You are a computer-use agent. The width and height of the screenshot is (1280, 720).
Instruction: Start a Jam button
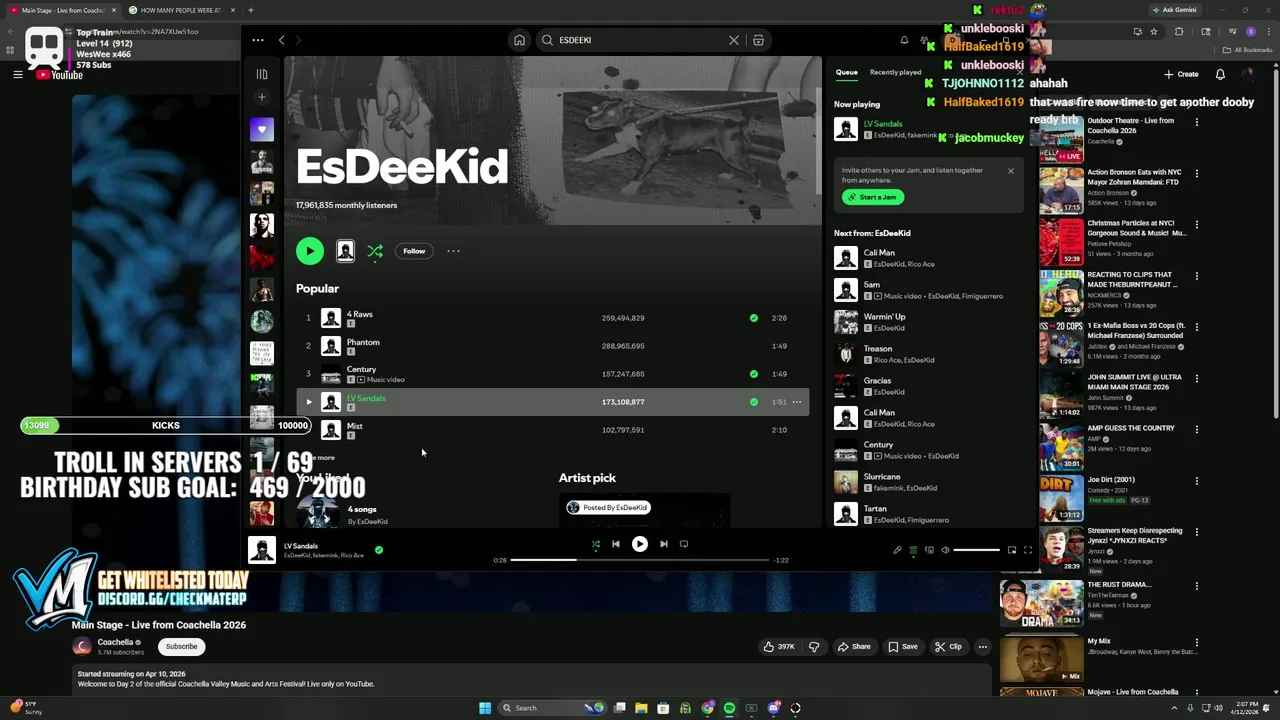pos(873,197)
